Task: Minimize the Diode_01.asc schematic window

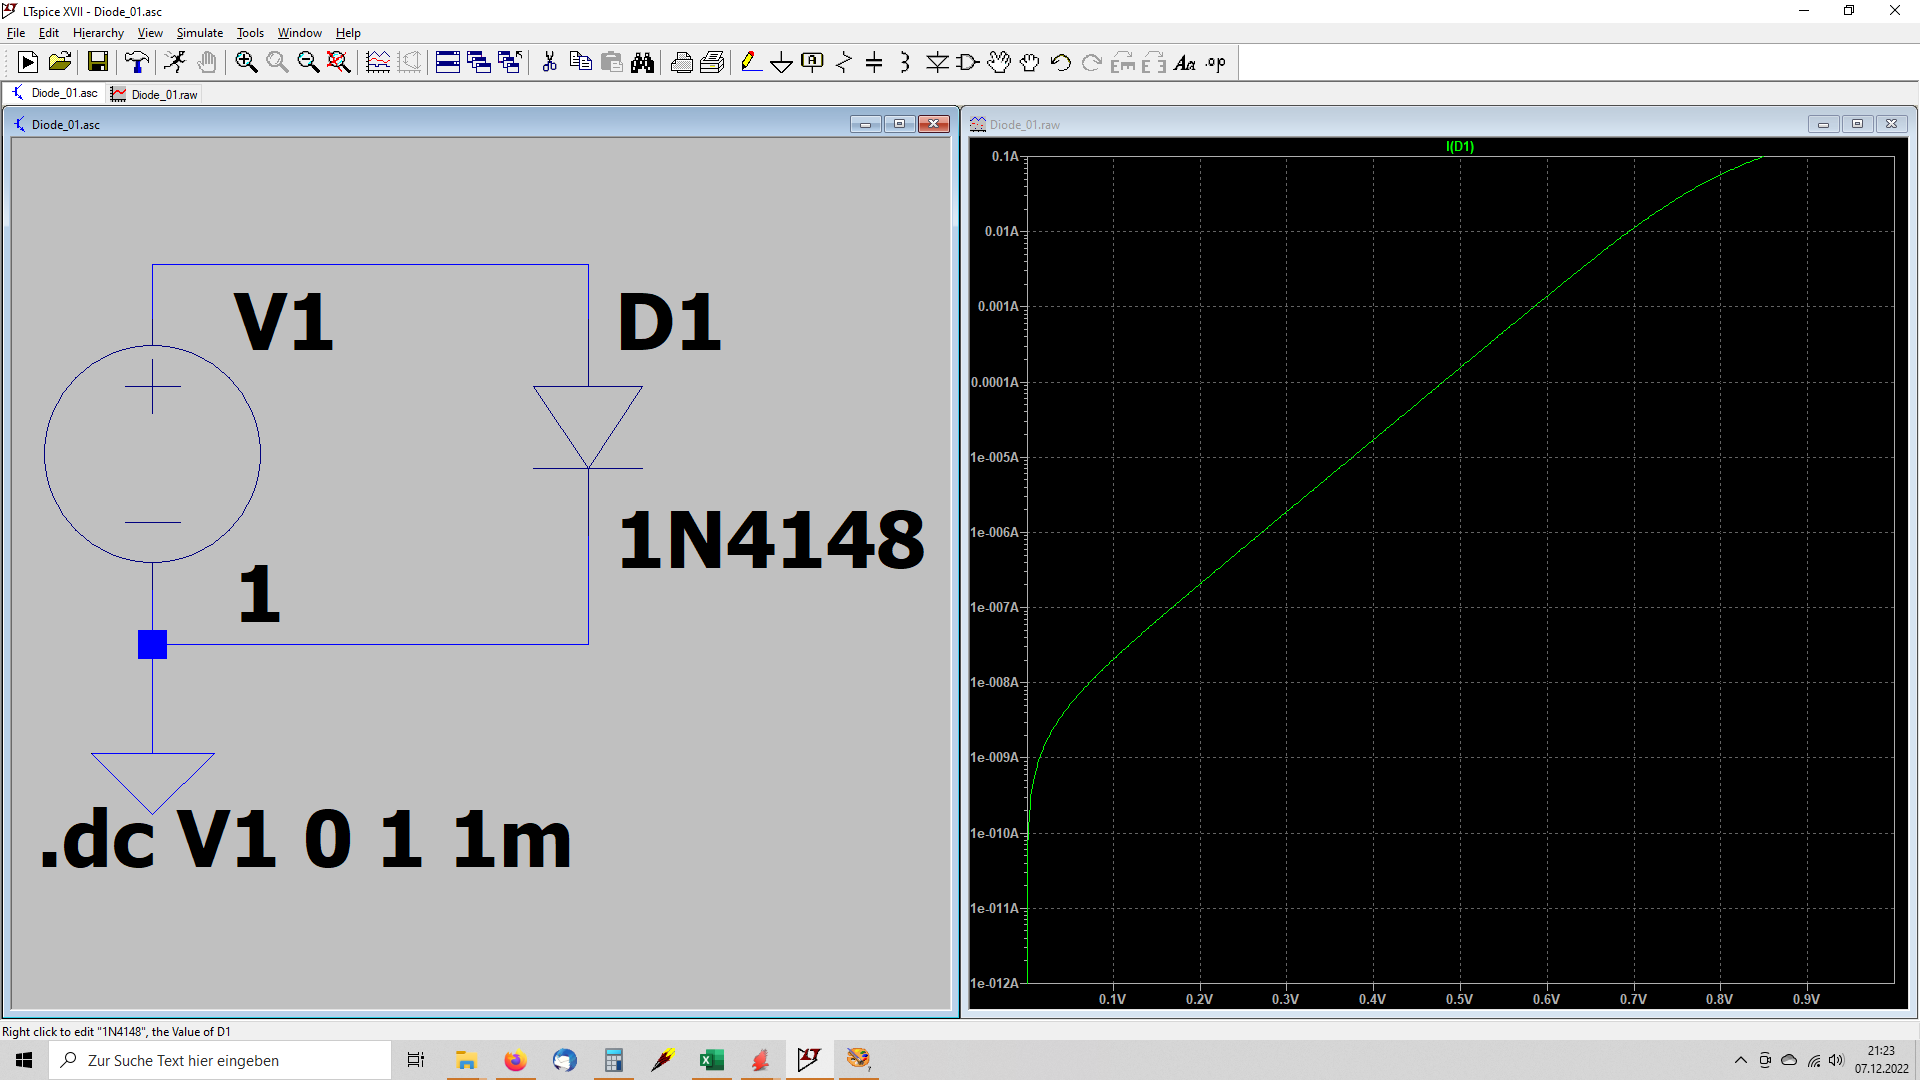Action: (x=865, y=124)
